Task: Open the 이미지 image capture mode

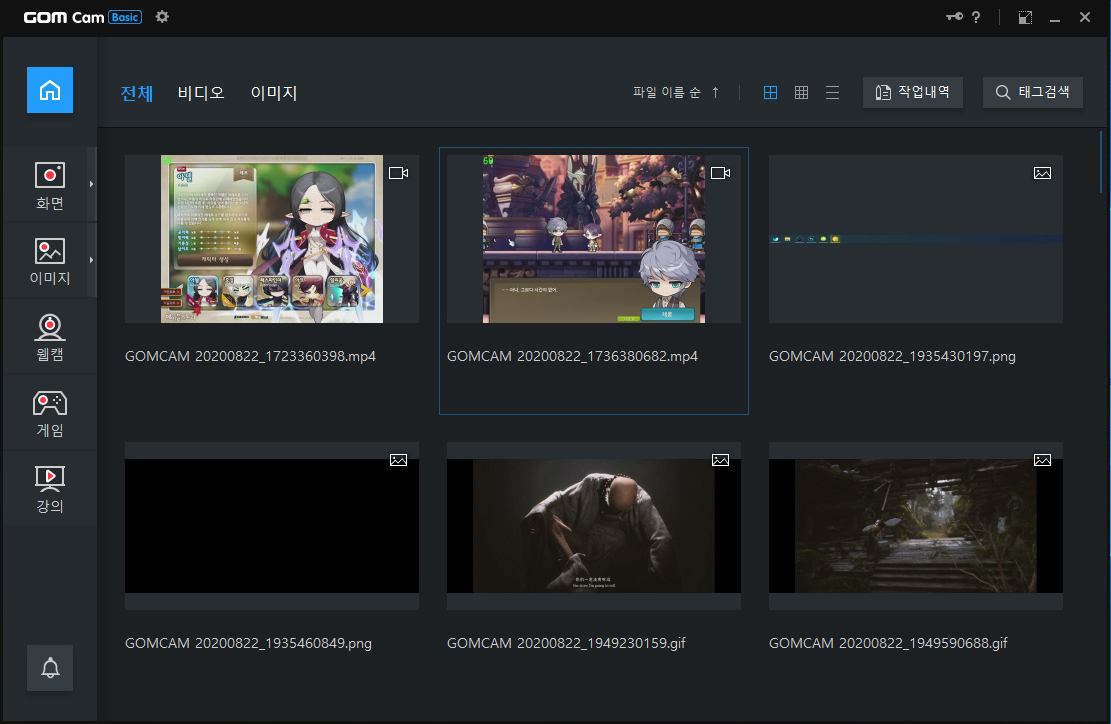Action: tap(50, 261)
